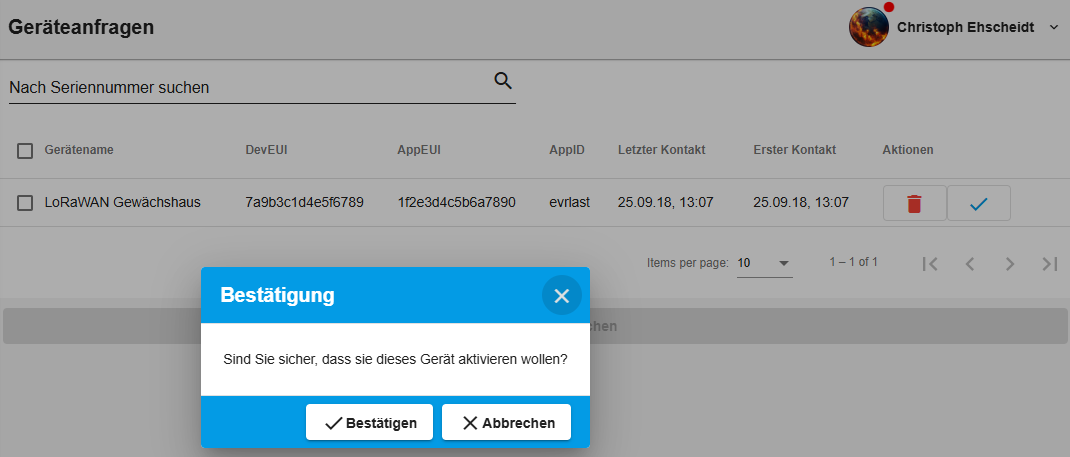Delete the LoRaWAN Gewächshaus device via trash icon
The width and height of the screenshot is (1070, 457).
click(914, 203)
